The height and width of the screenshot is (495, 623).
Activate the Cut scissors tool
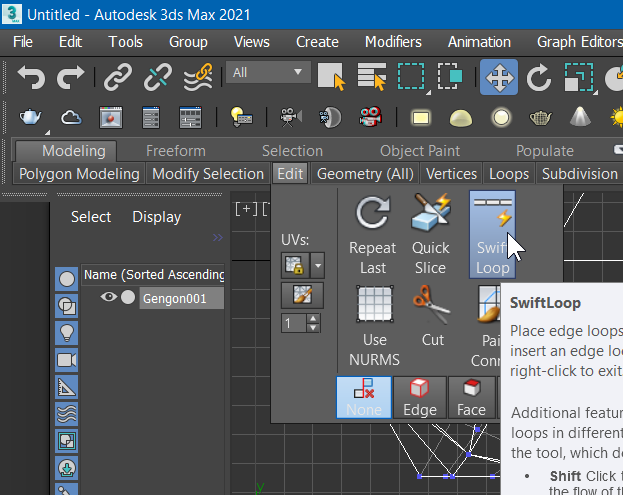[432, 317]
